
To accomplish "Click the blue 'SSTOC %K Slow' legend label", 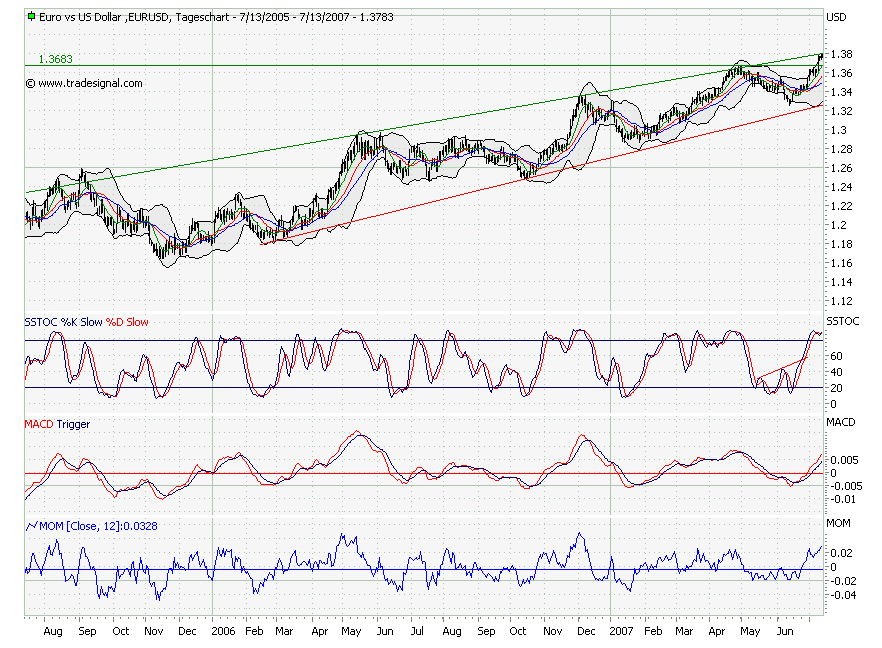I will [63, 322].
